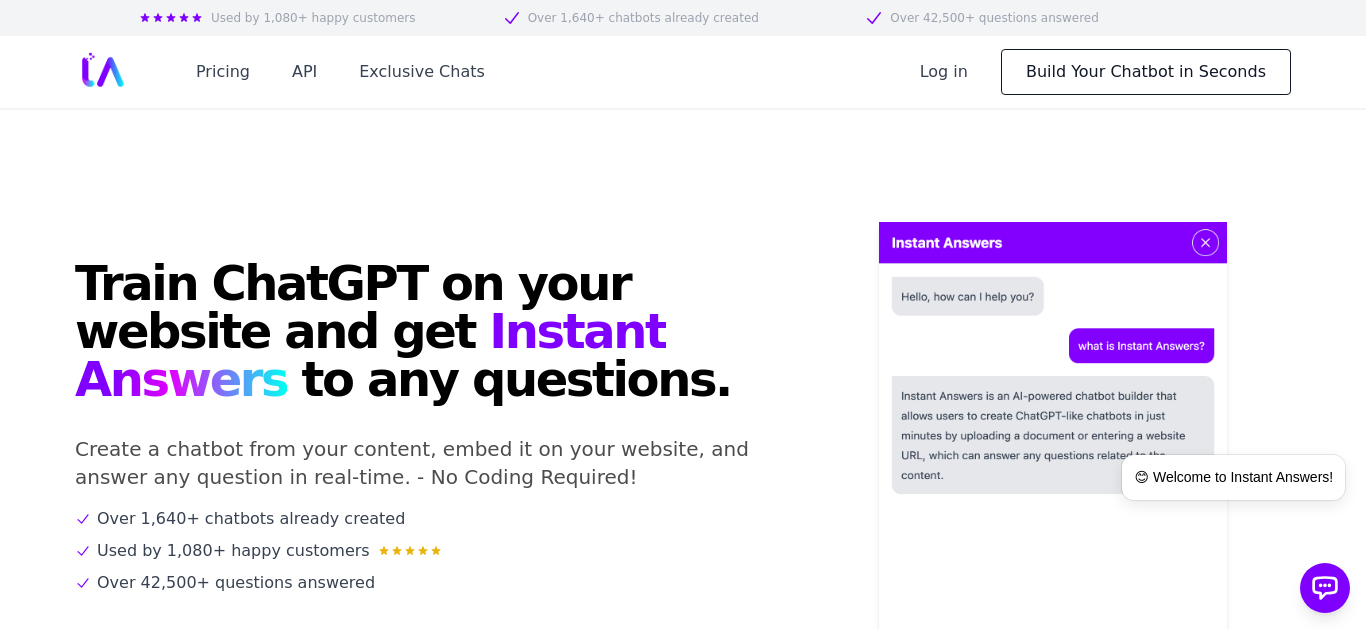Click the 'Hello, how can I help you?' bubble
This screenshot has width=1366, height=629.
click(968, 297)
